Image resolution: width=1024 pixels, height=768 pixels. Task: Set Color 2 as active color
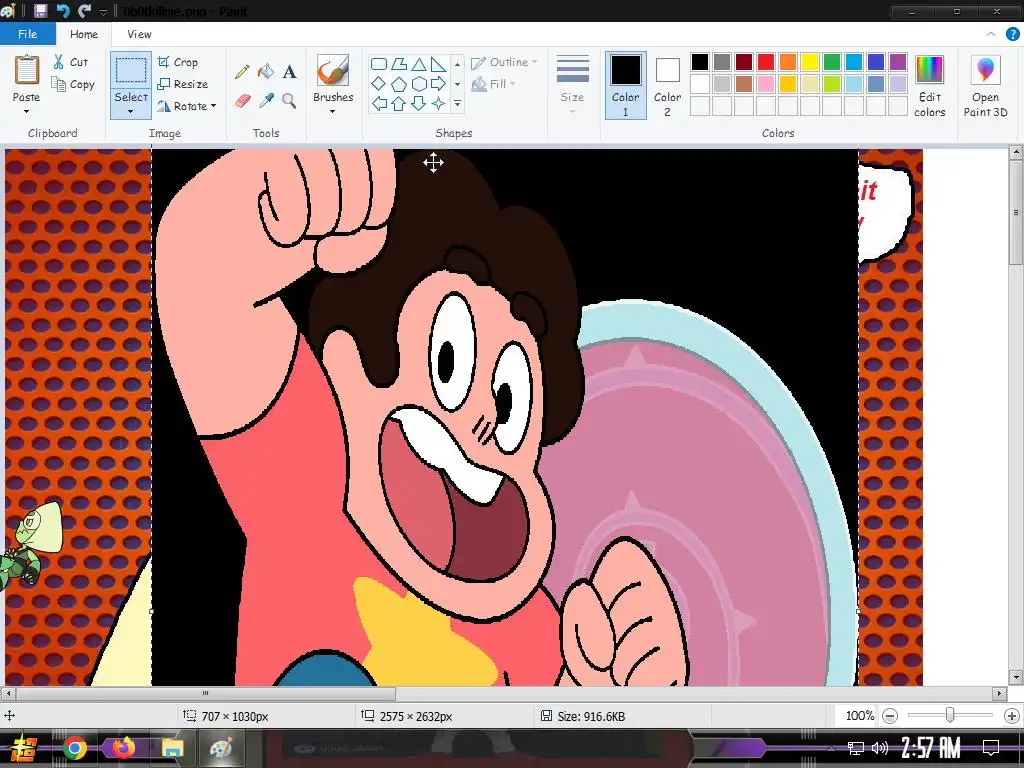[668, 84]
